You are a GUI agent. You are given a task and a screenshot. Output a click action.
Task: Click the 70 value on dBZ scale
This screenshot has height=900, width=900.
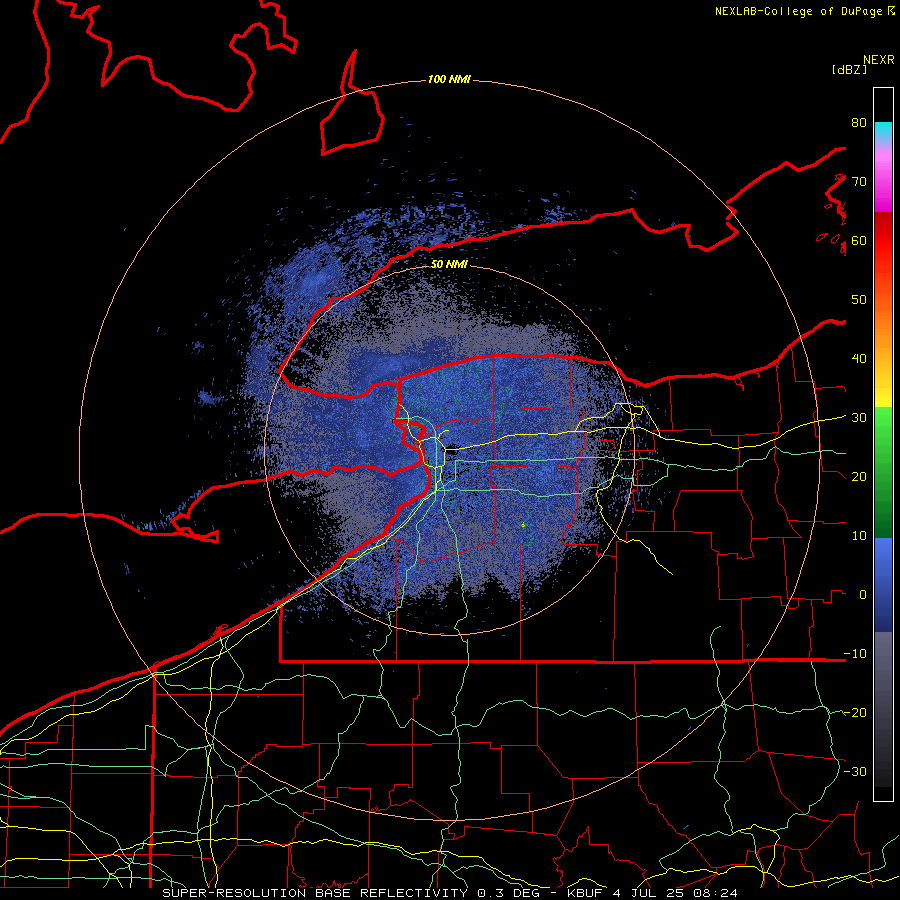[859, 182]
